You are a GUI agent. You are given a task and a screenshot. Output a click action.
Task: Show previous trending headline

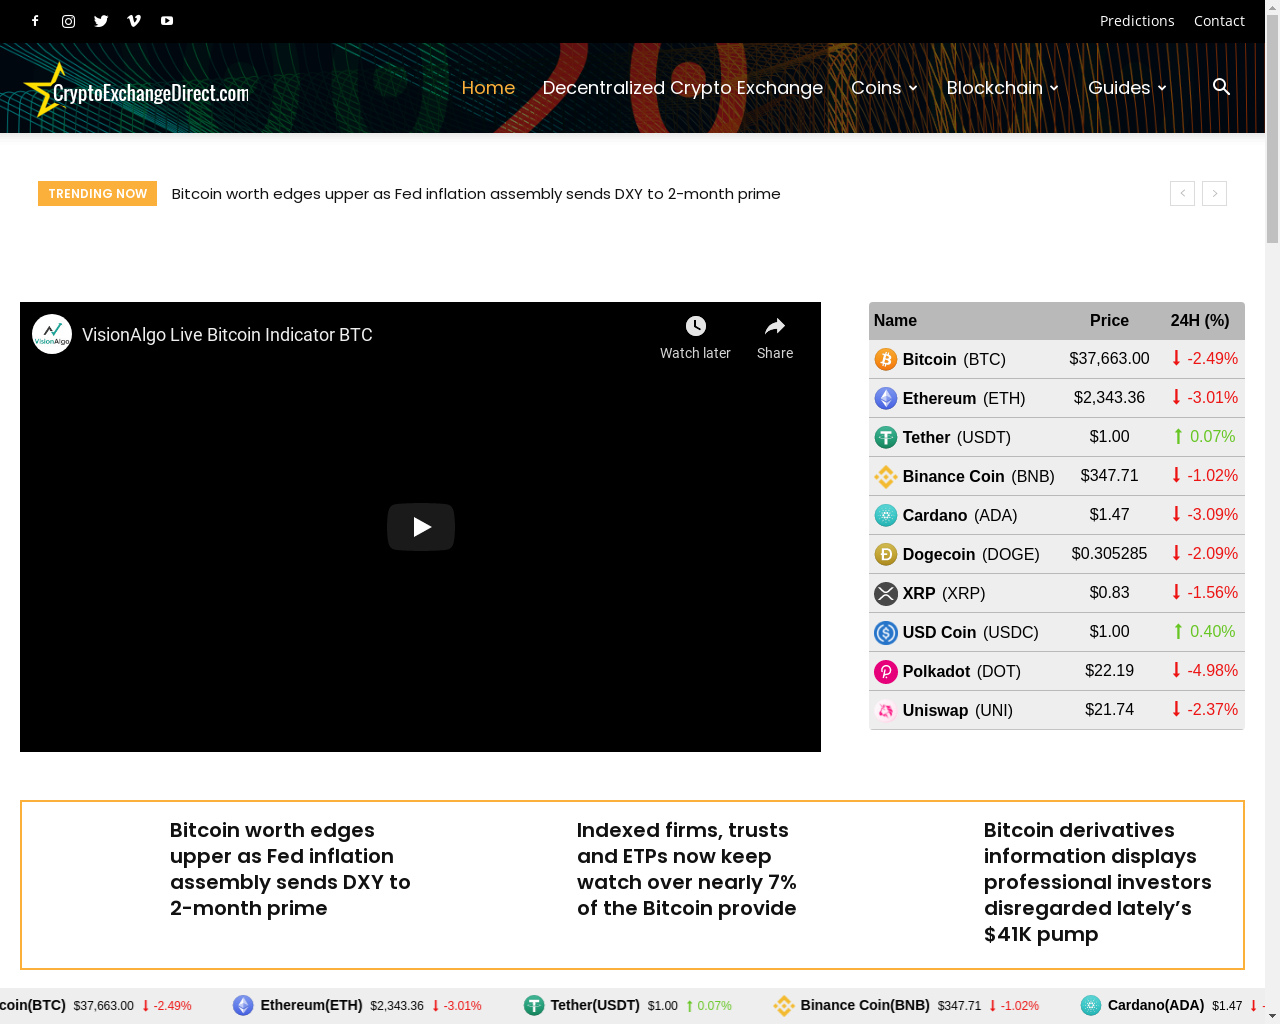click(1182, 193)
